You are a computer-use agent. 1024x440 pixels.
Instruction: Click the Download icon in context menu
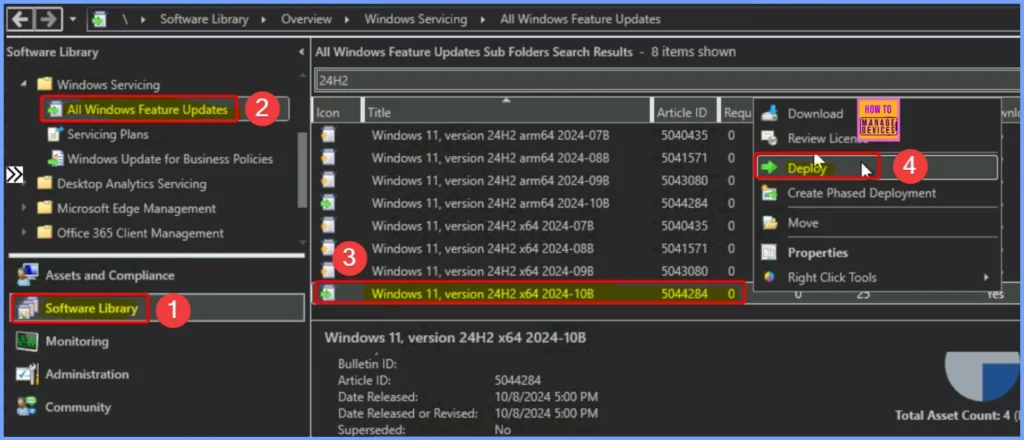[770, 114]
